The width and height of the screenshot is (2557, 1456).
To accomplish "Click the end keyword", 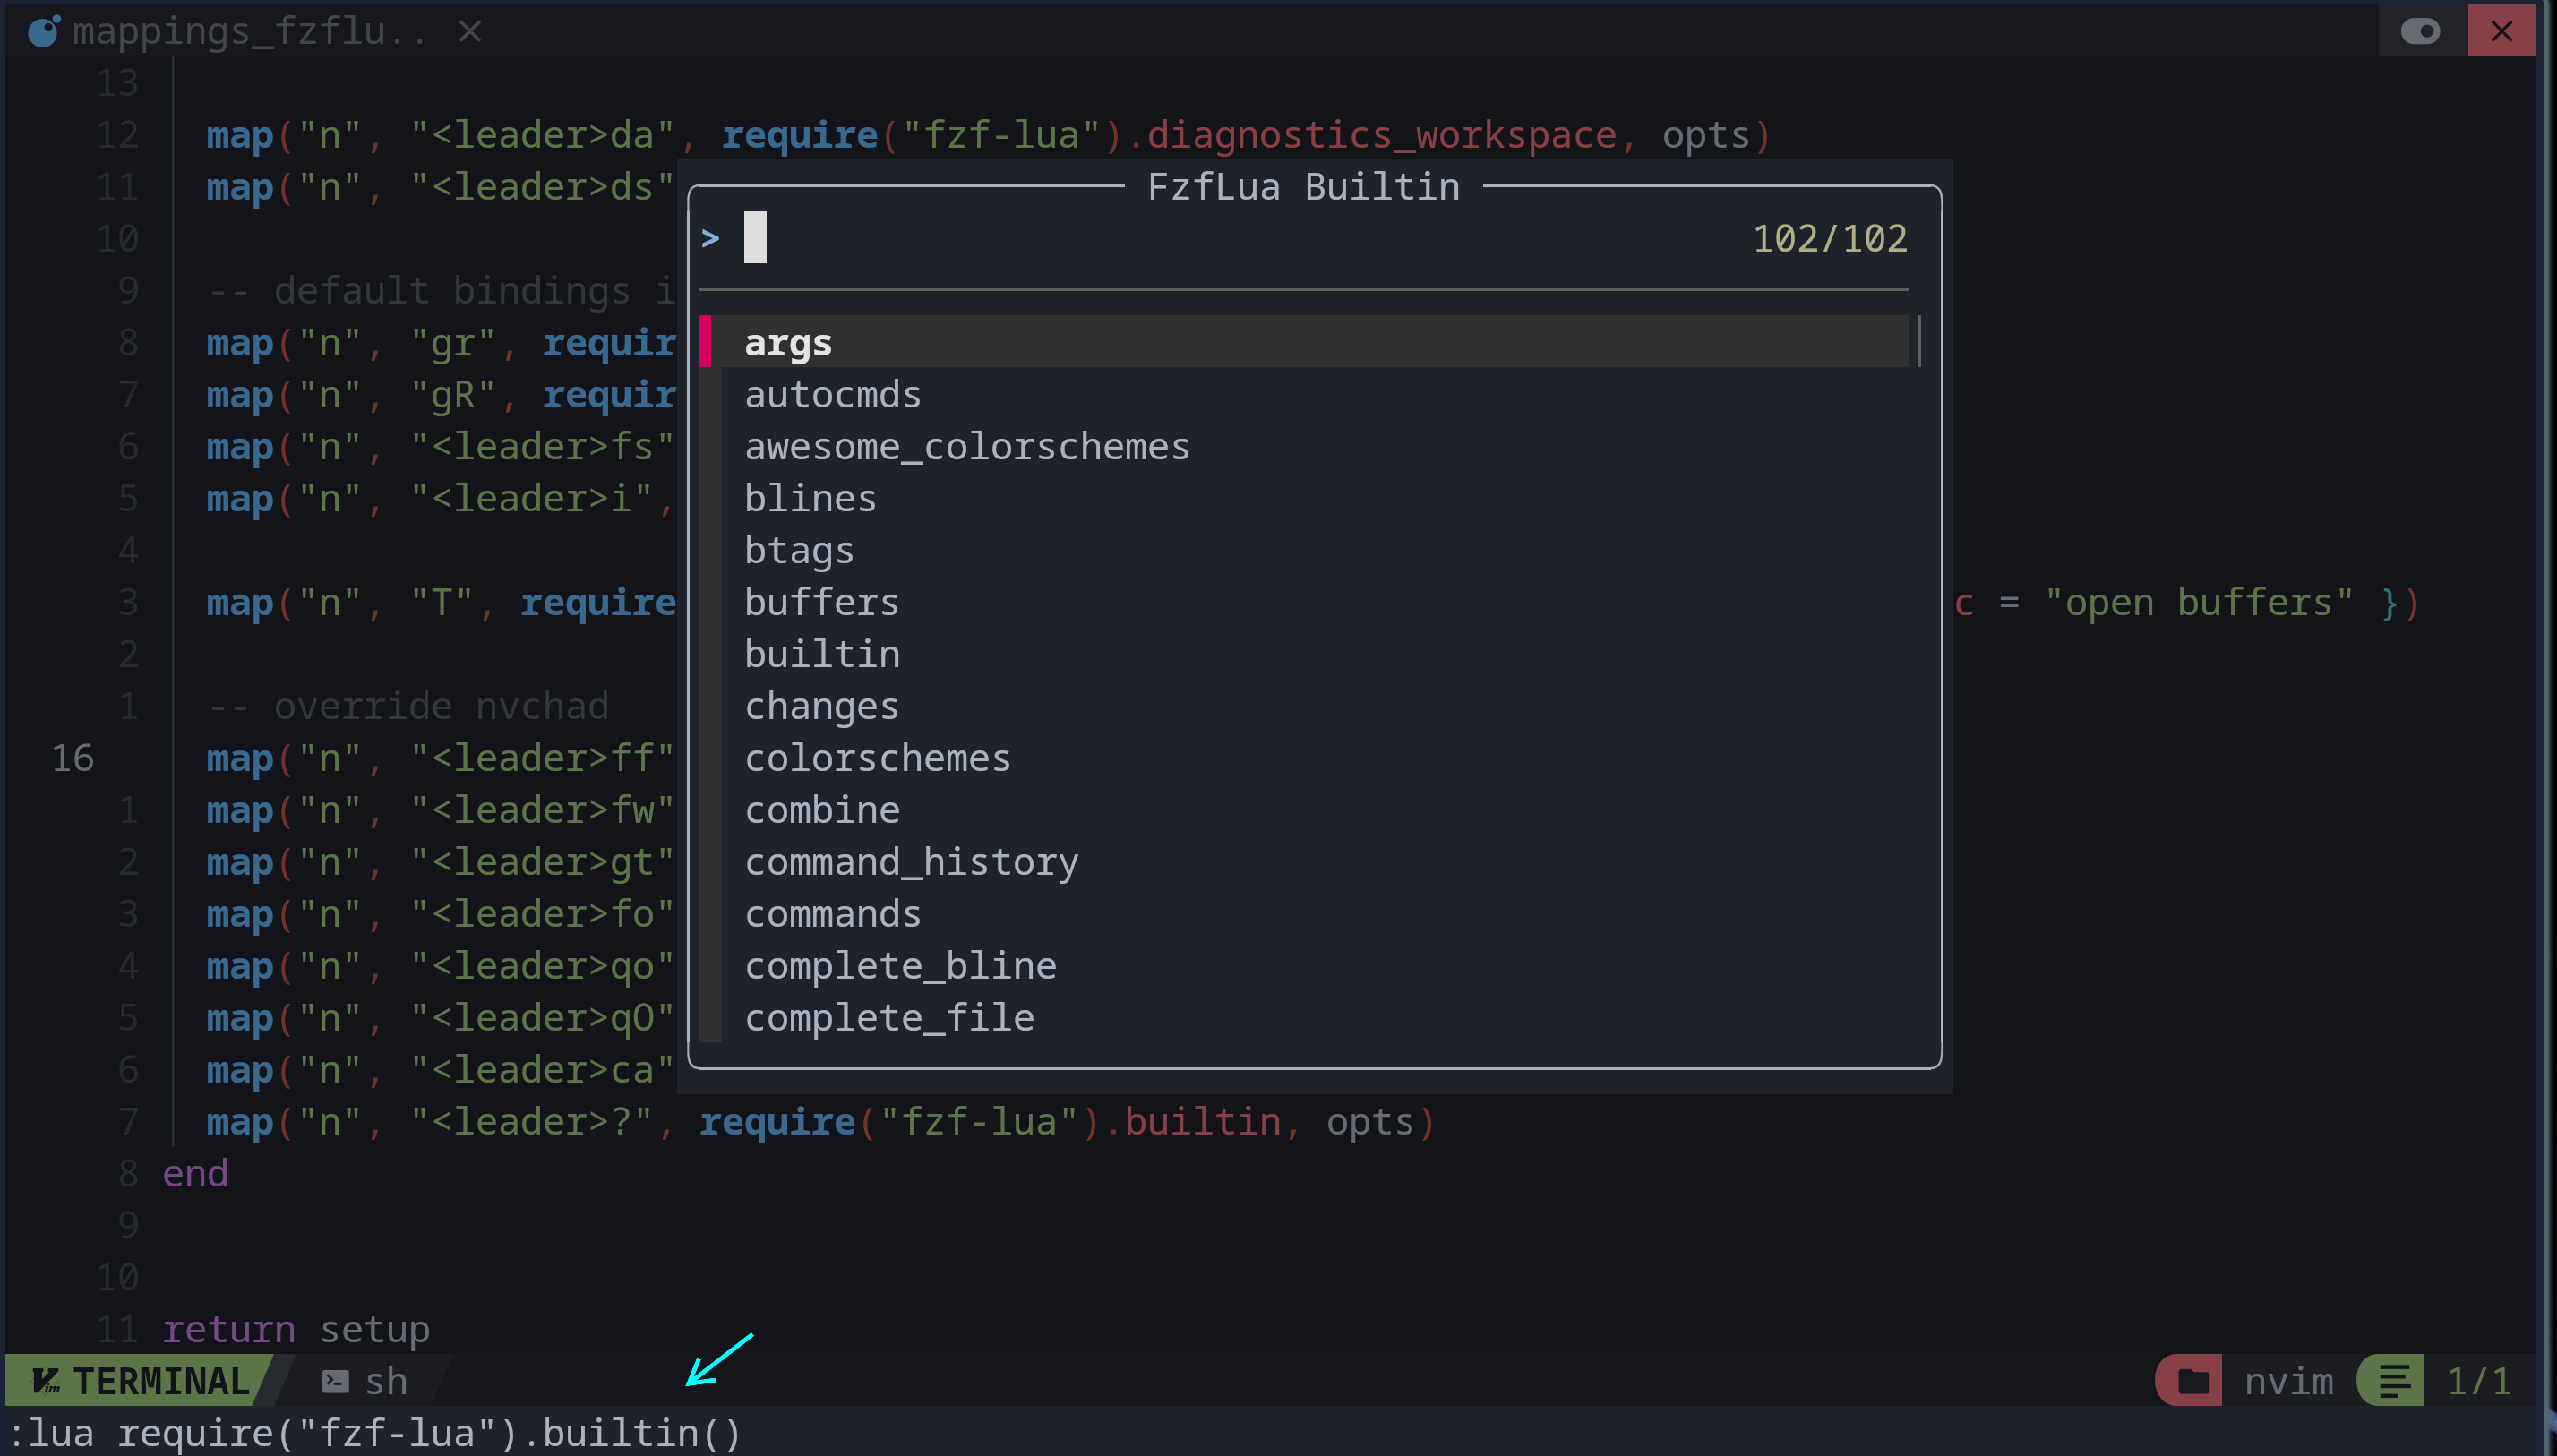I will 195,1174.
